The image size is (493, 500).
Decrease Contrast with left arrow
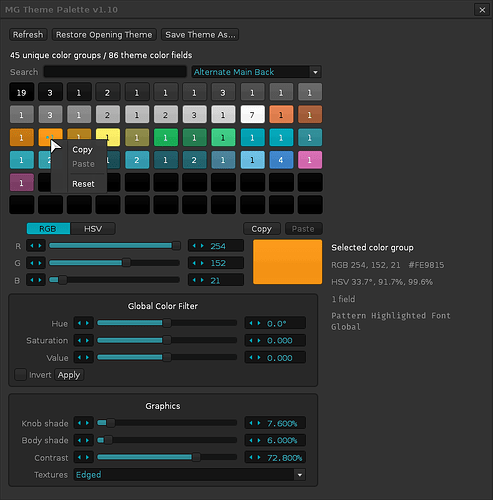click(79, 457)
